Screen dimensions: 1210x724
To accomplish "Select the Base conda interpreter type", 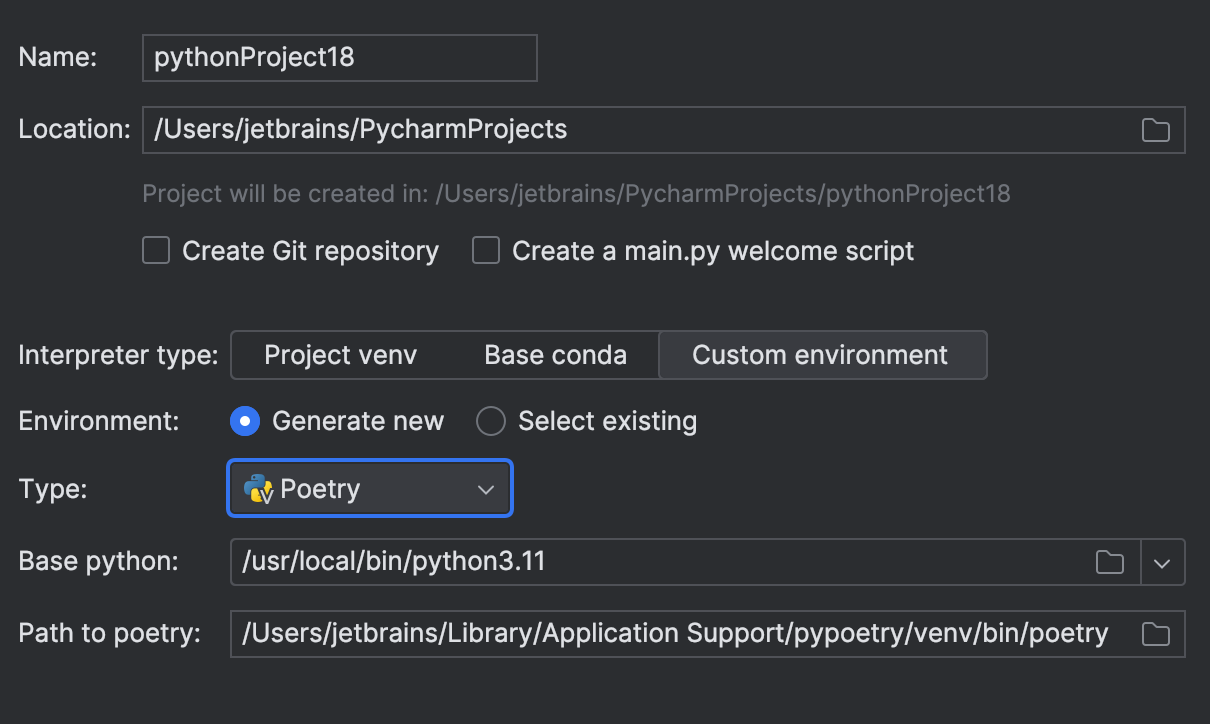I will pos(555,355).
